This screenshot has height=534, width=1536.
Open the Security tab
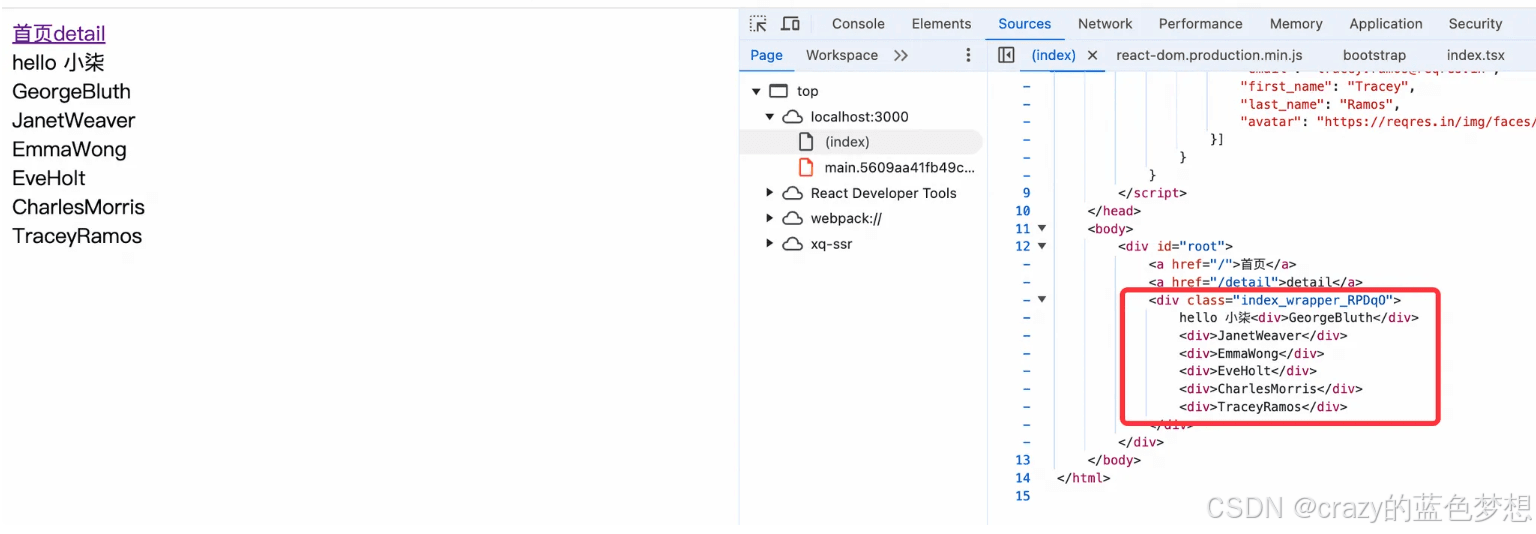pyautogui.click(x=1475, y=24)
